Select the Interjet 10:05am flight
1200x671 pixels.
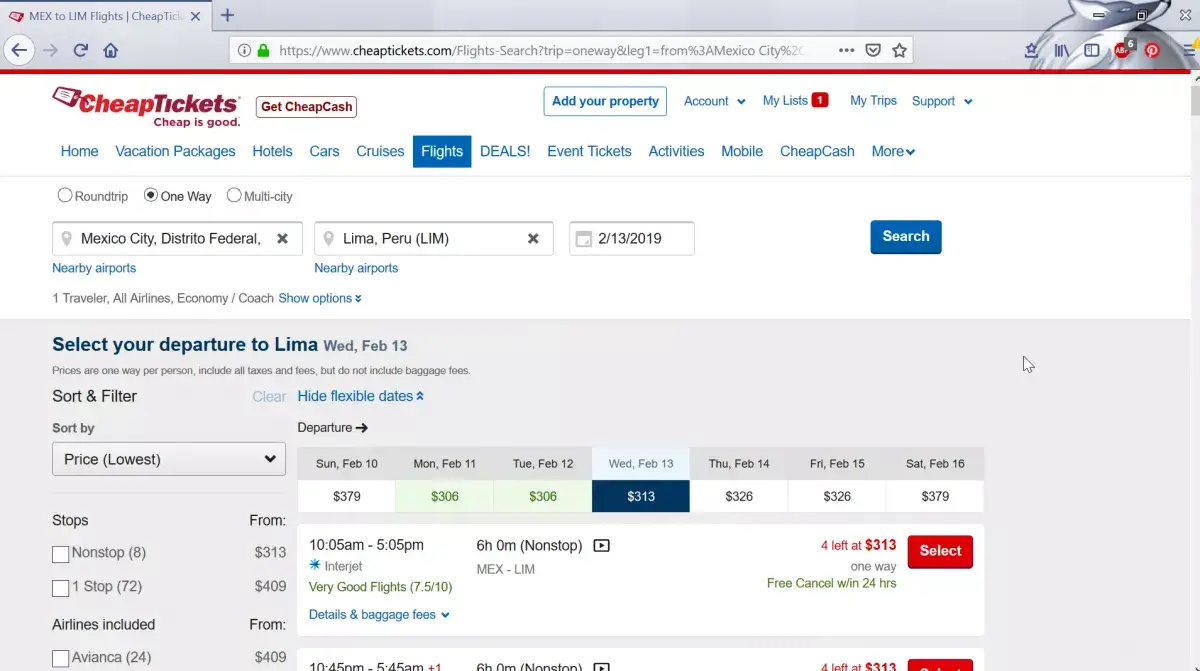pos(940,551)
